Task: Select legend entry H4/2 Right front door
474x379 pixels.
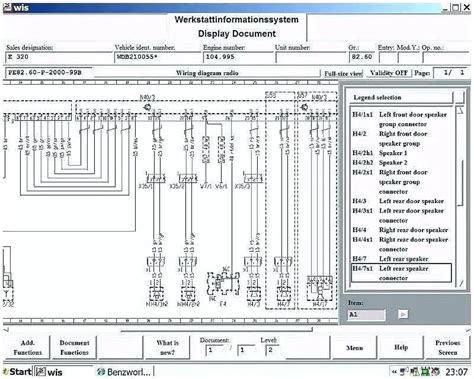Action: [x=390, y=138]
